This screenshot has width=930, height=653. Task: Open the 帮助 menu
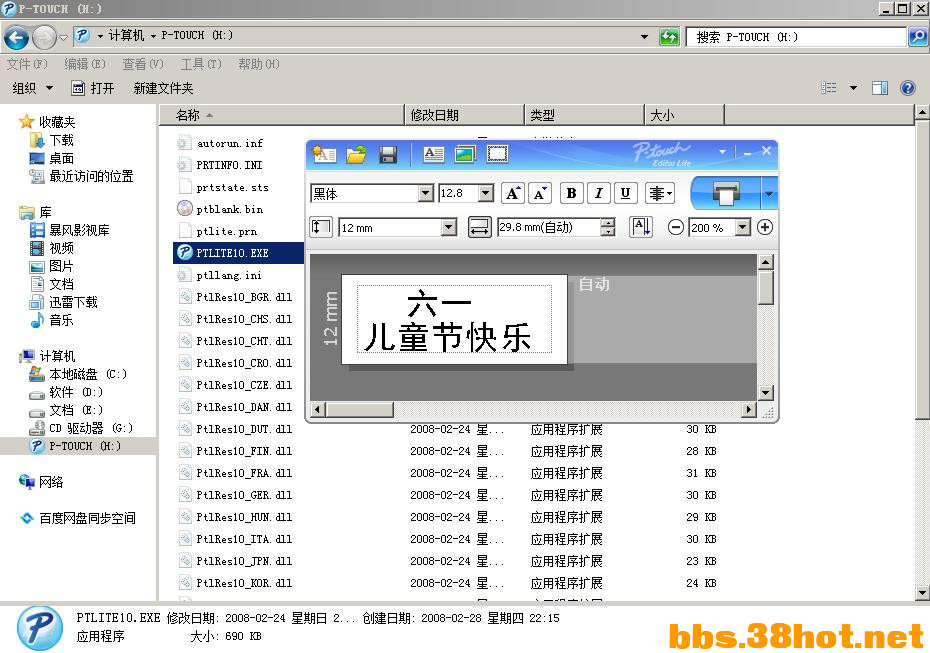pos(259,64)
